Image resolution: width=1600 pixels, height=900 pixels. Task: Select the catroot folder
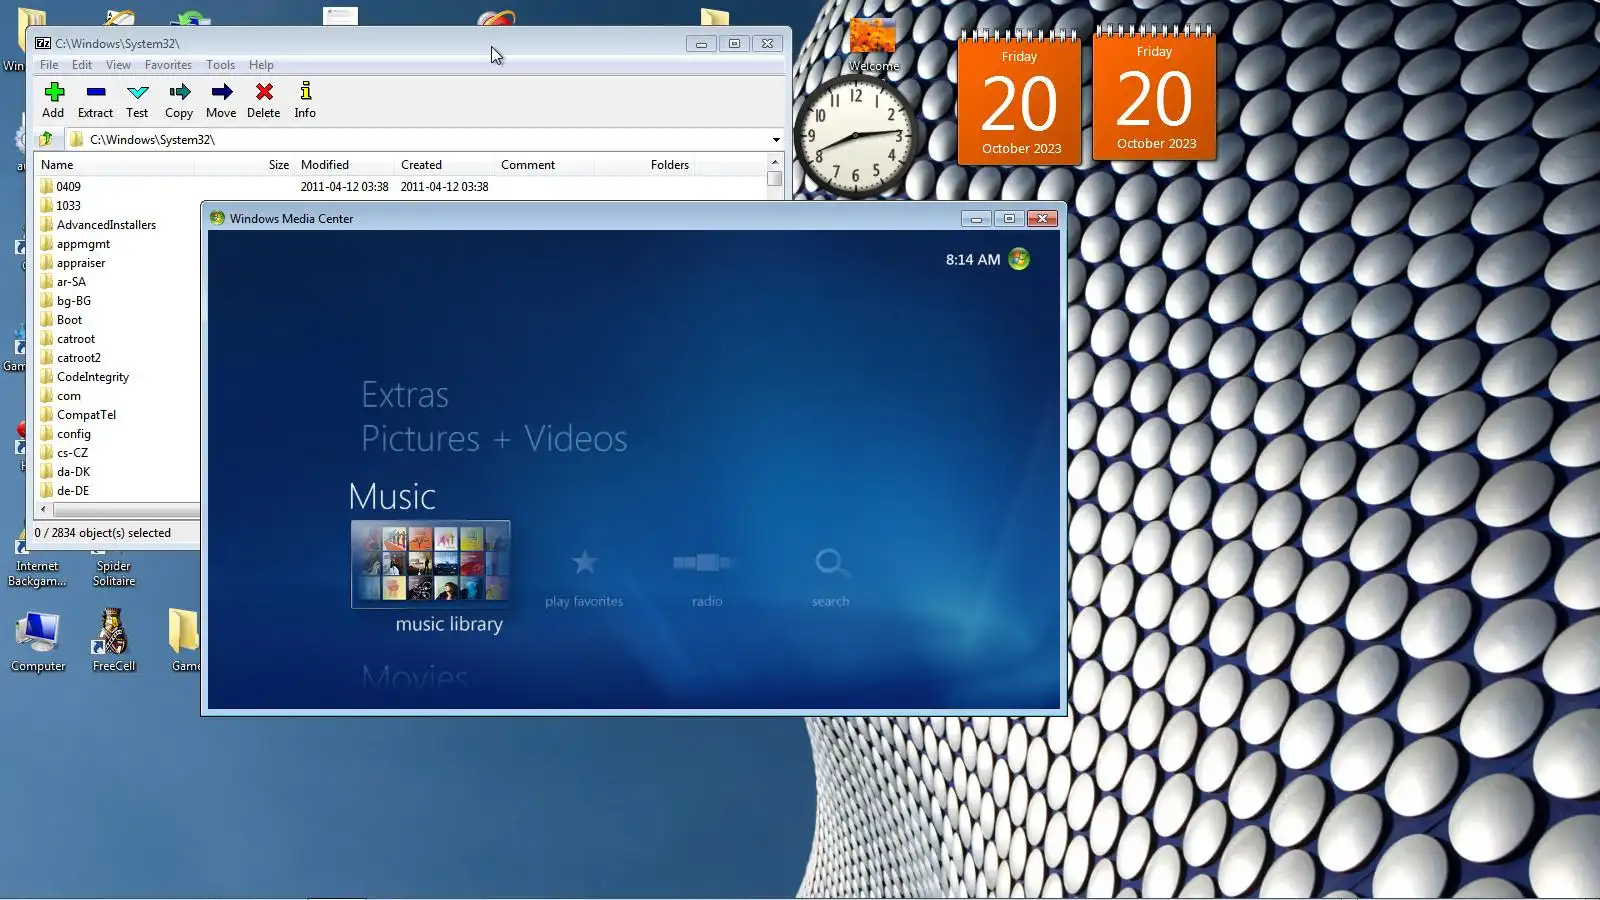[x=76, y=339]
